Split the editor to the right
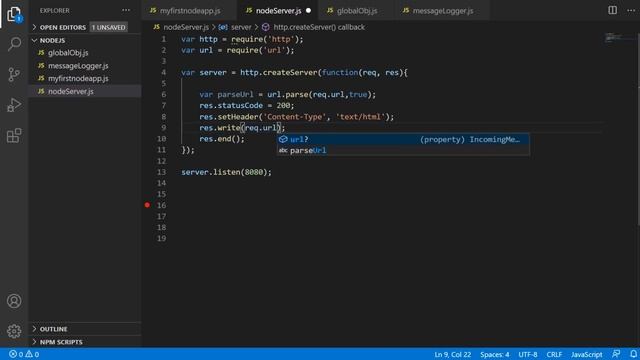Image resolution: width=640 pixels, height=360 pixels. pyautogui.click(x=612, y=10)
